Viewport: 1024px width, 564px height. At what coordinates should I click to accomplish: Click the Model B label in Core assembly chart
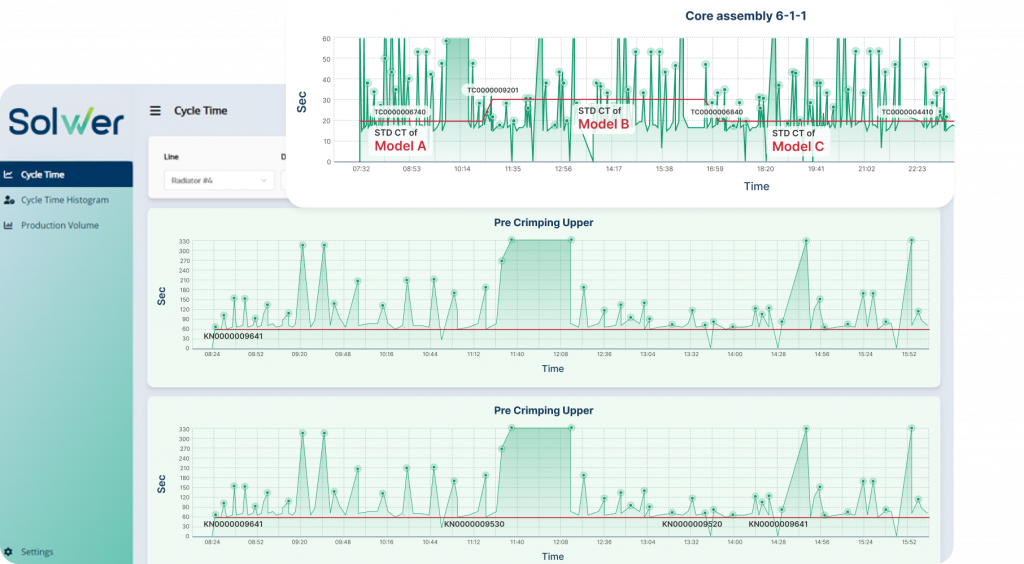604,125
